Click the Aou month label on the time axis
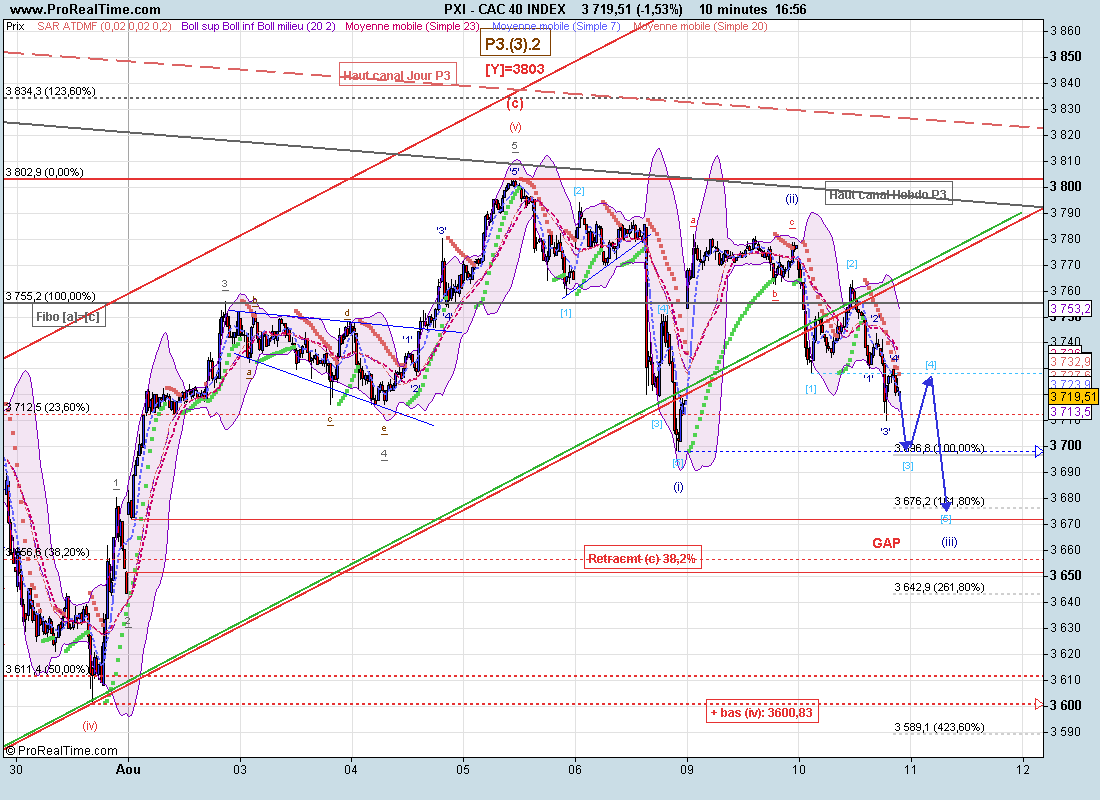Screen dimensions: 1100x800 [128, 769]
